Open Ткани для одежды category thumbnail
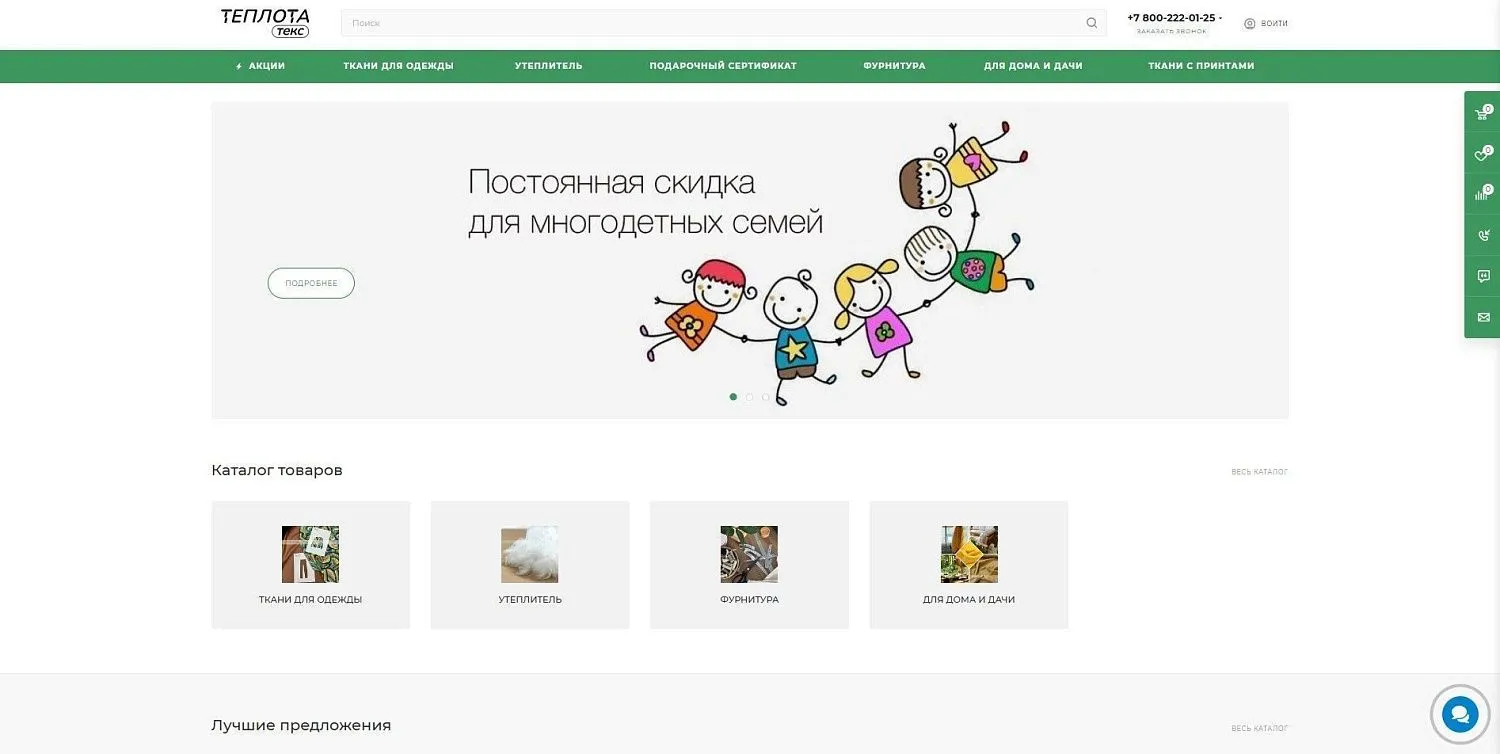The height and width of the screenshot is (754, 1500). [310, 554]
